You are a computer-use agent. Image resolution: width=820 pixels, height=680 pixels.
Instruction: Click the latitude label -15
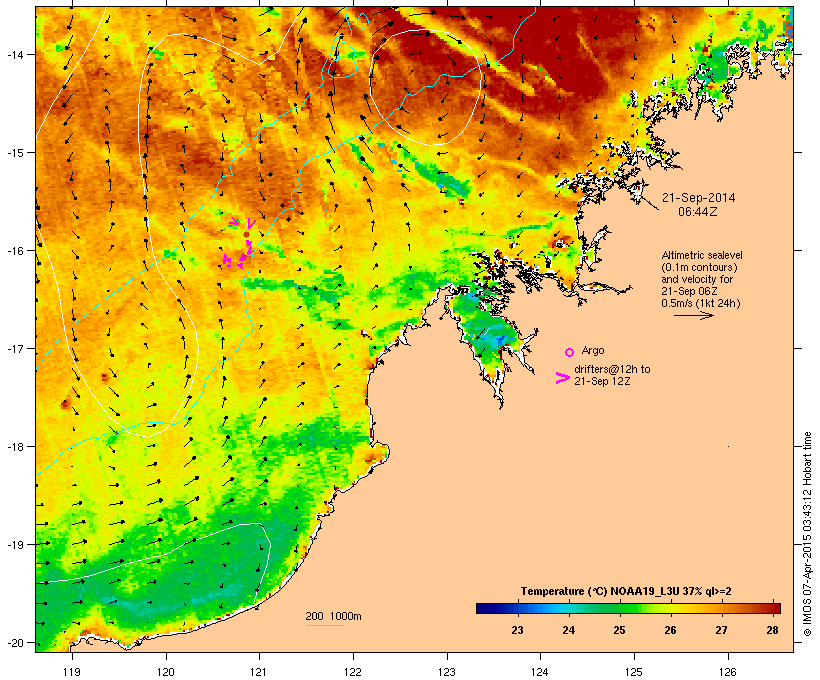coord(15,153)
